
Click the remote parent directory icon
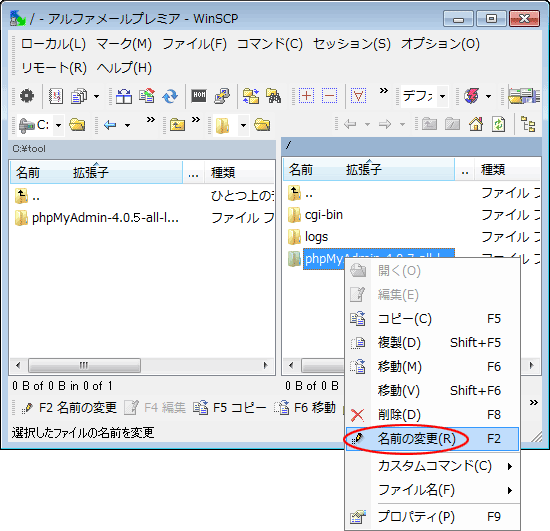[x=429, y=124]
